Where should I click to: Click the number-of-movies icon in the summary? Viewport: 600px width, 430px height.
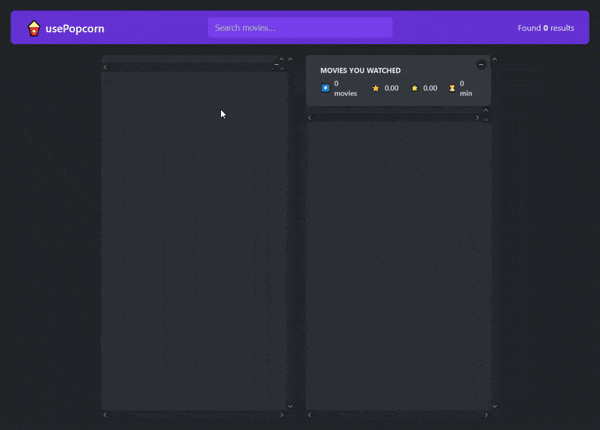point(325,88)
